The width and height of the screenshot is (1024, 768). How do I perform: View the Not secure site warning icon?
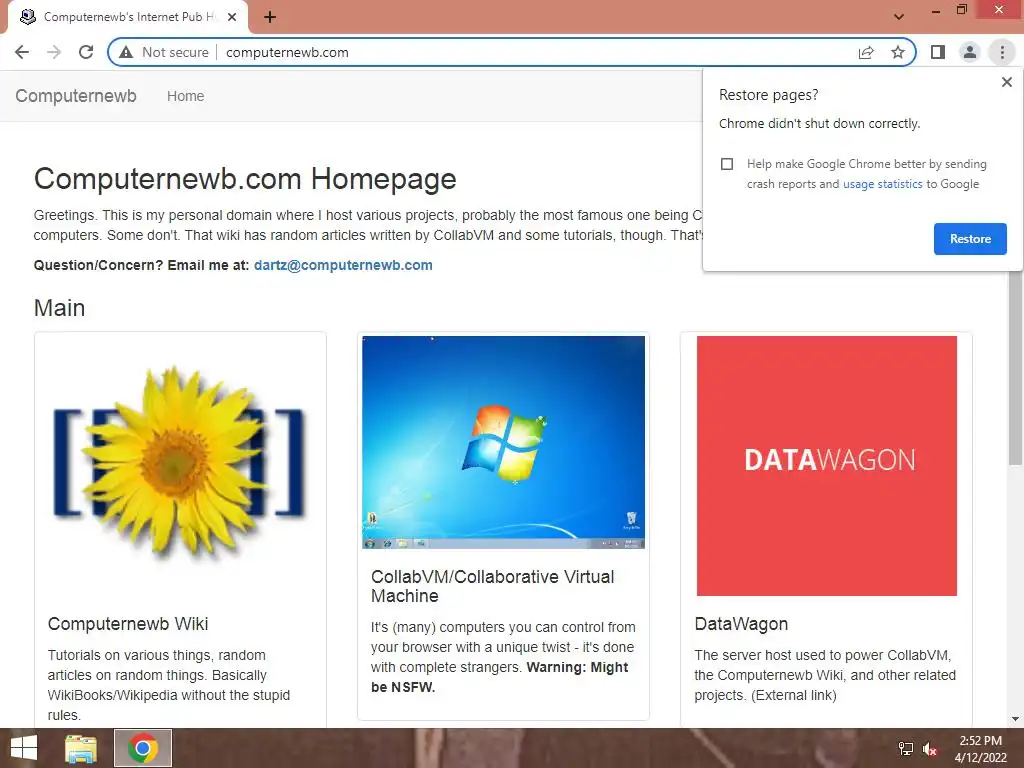126,52
